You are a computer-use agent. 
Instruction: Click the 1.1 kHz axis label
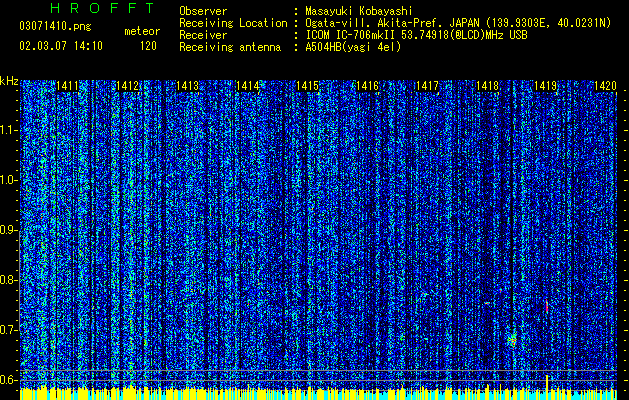(x=8, y=130)
